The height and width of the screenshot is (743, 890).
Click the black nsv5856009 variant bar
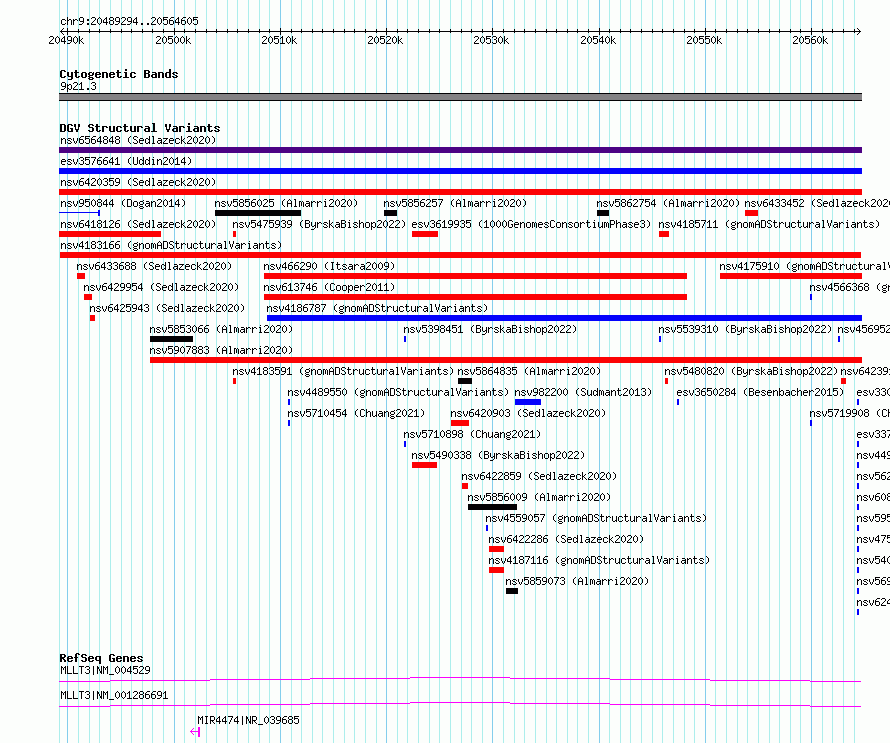tap(492, 507)
